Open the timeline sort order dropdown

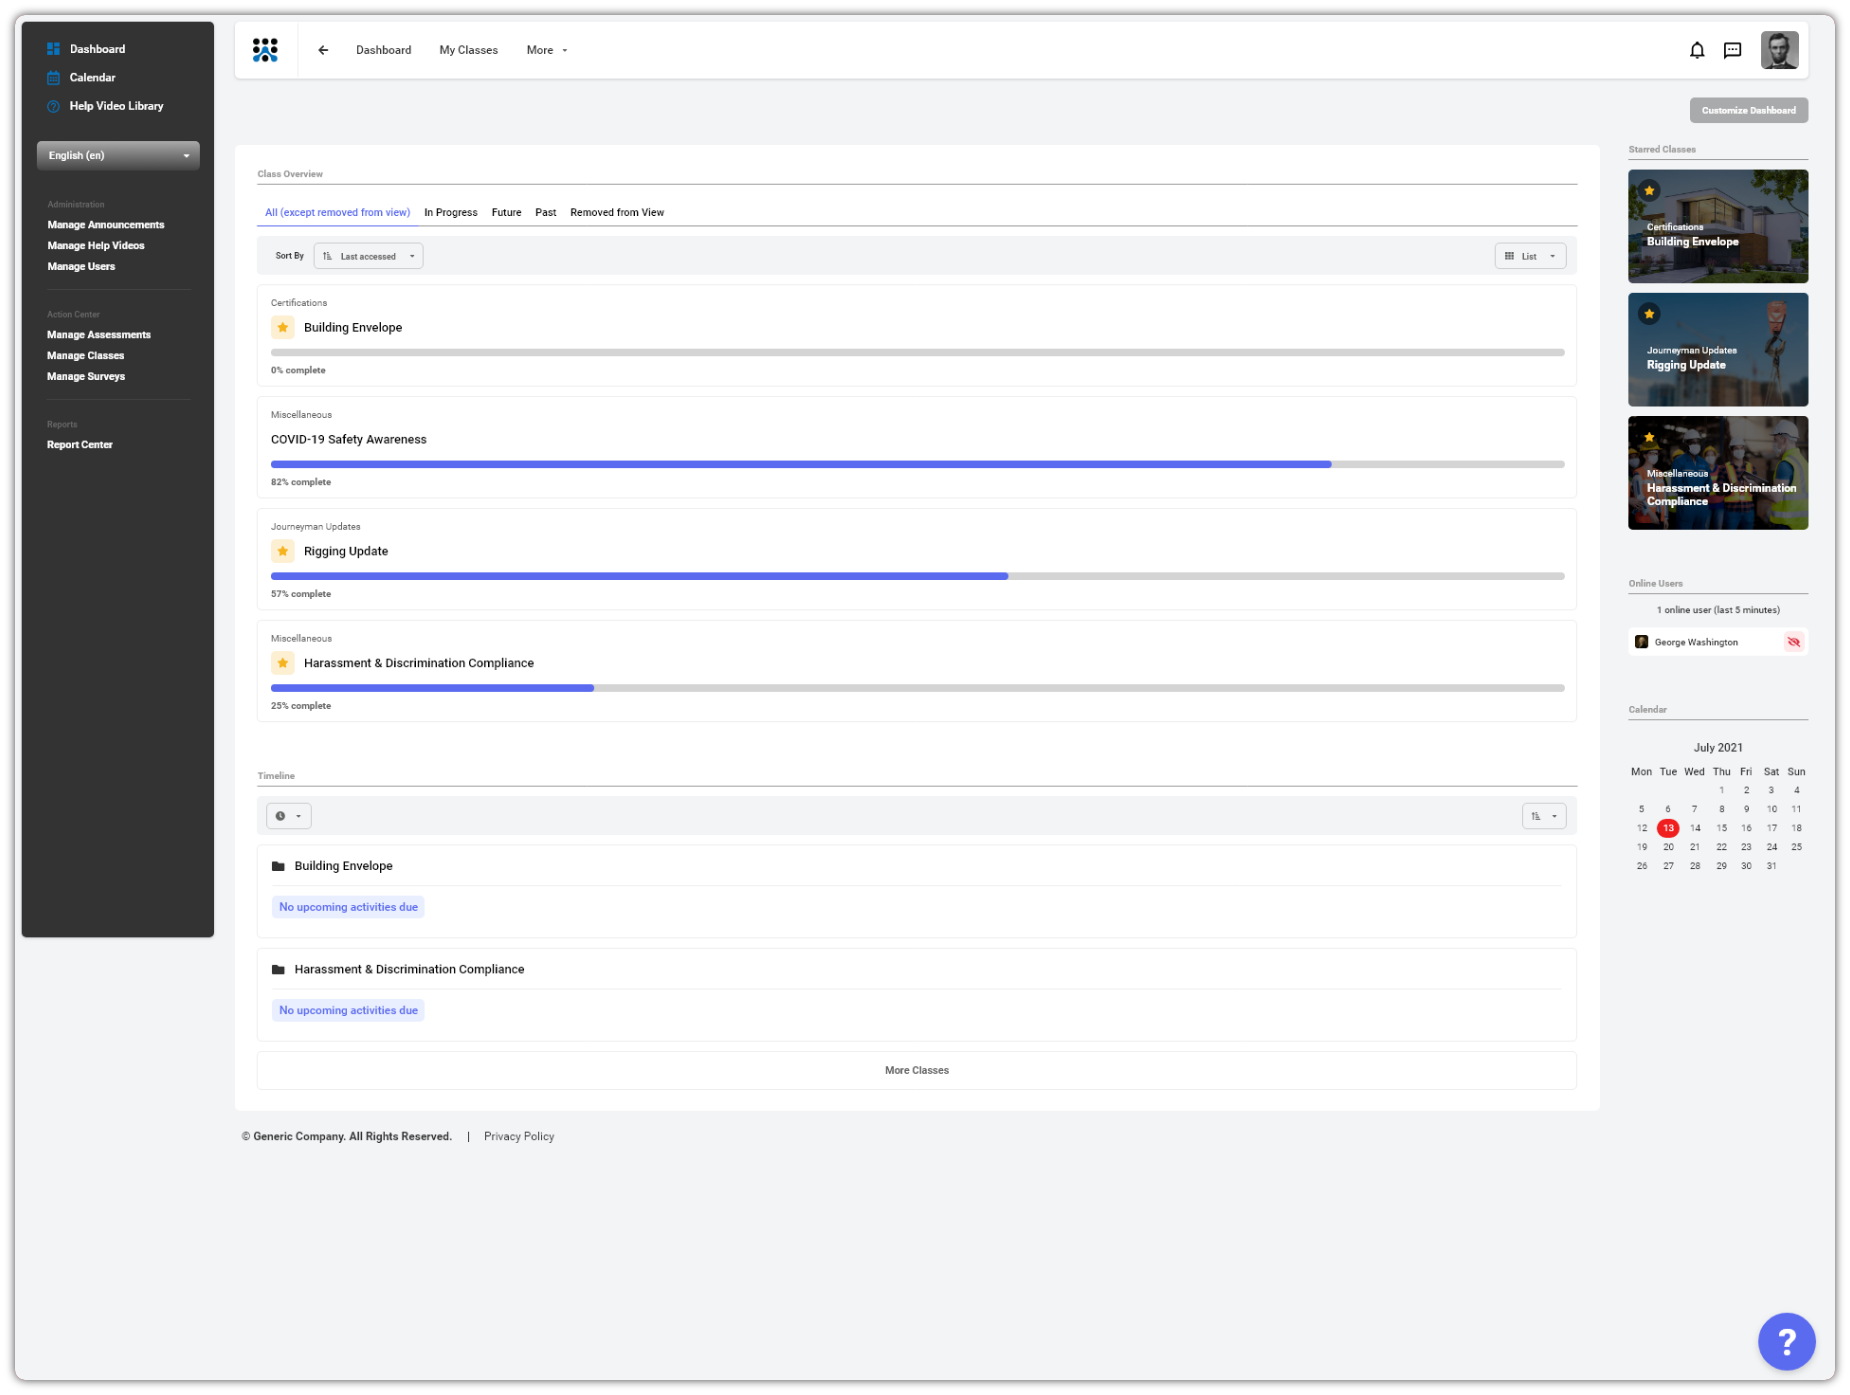click(1544, 816)
